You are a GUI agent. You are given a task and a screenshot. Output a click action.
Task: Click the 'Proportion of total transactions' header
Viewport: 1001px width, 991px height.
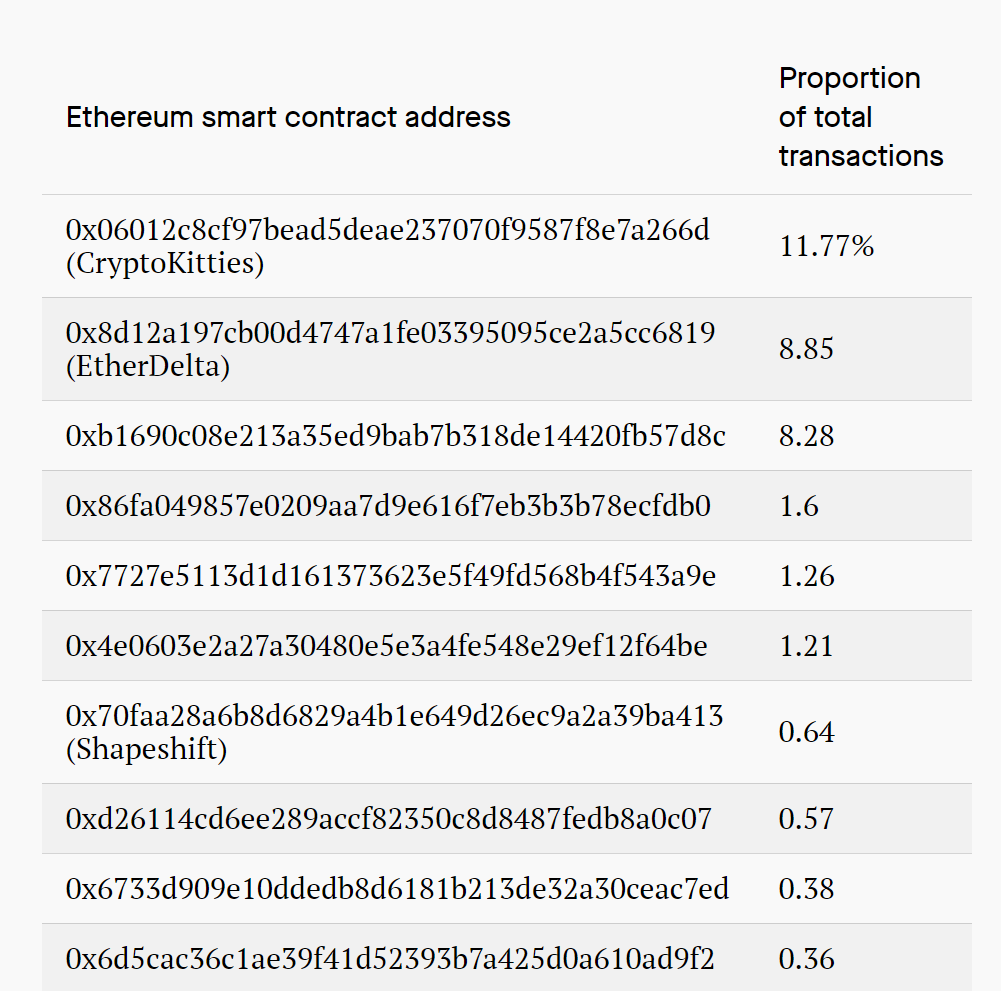(x=861, y=117)
